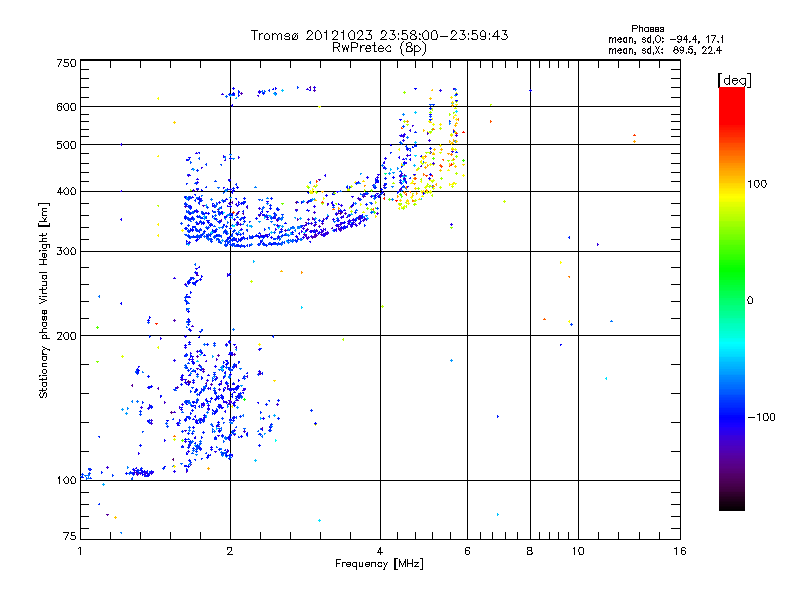The width and height of the screenshot is (800, 600).
Task: Click the y-axis tick label '75'
Action: [70, 536]
